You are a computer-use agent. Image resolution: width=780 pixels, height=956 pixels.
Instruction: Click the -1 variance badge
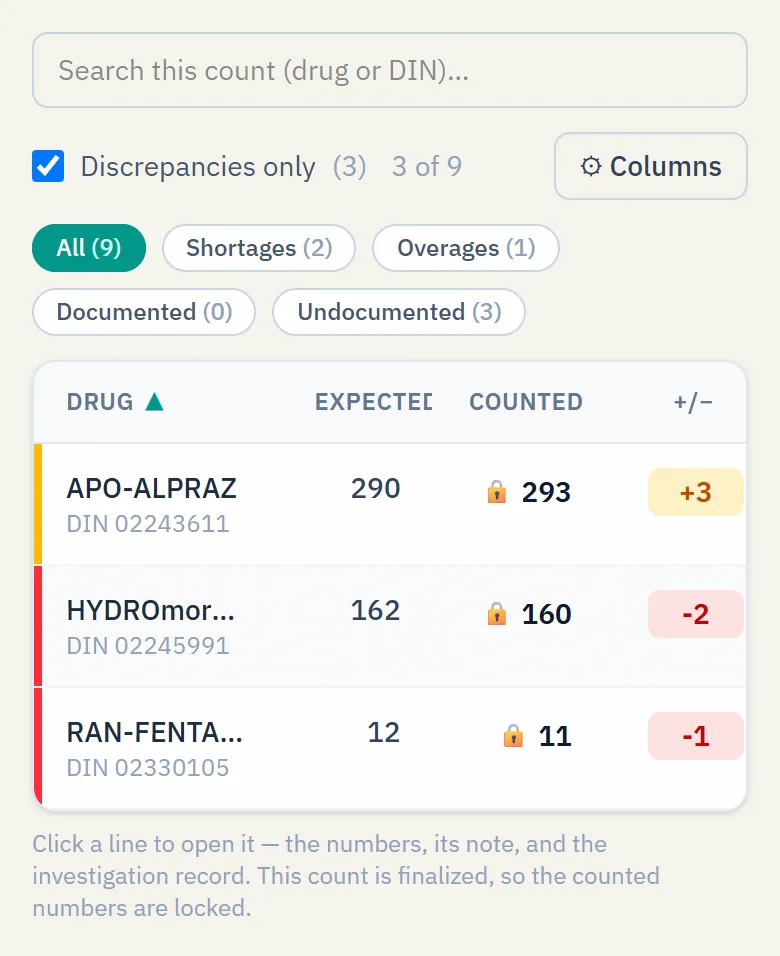coord(696,736)
